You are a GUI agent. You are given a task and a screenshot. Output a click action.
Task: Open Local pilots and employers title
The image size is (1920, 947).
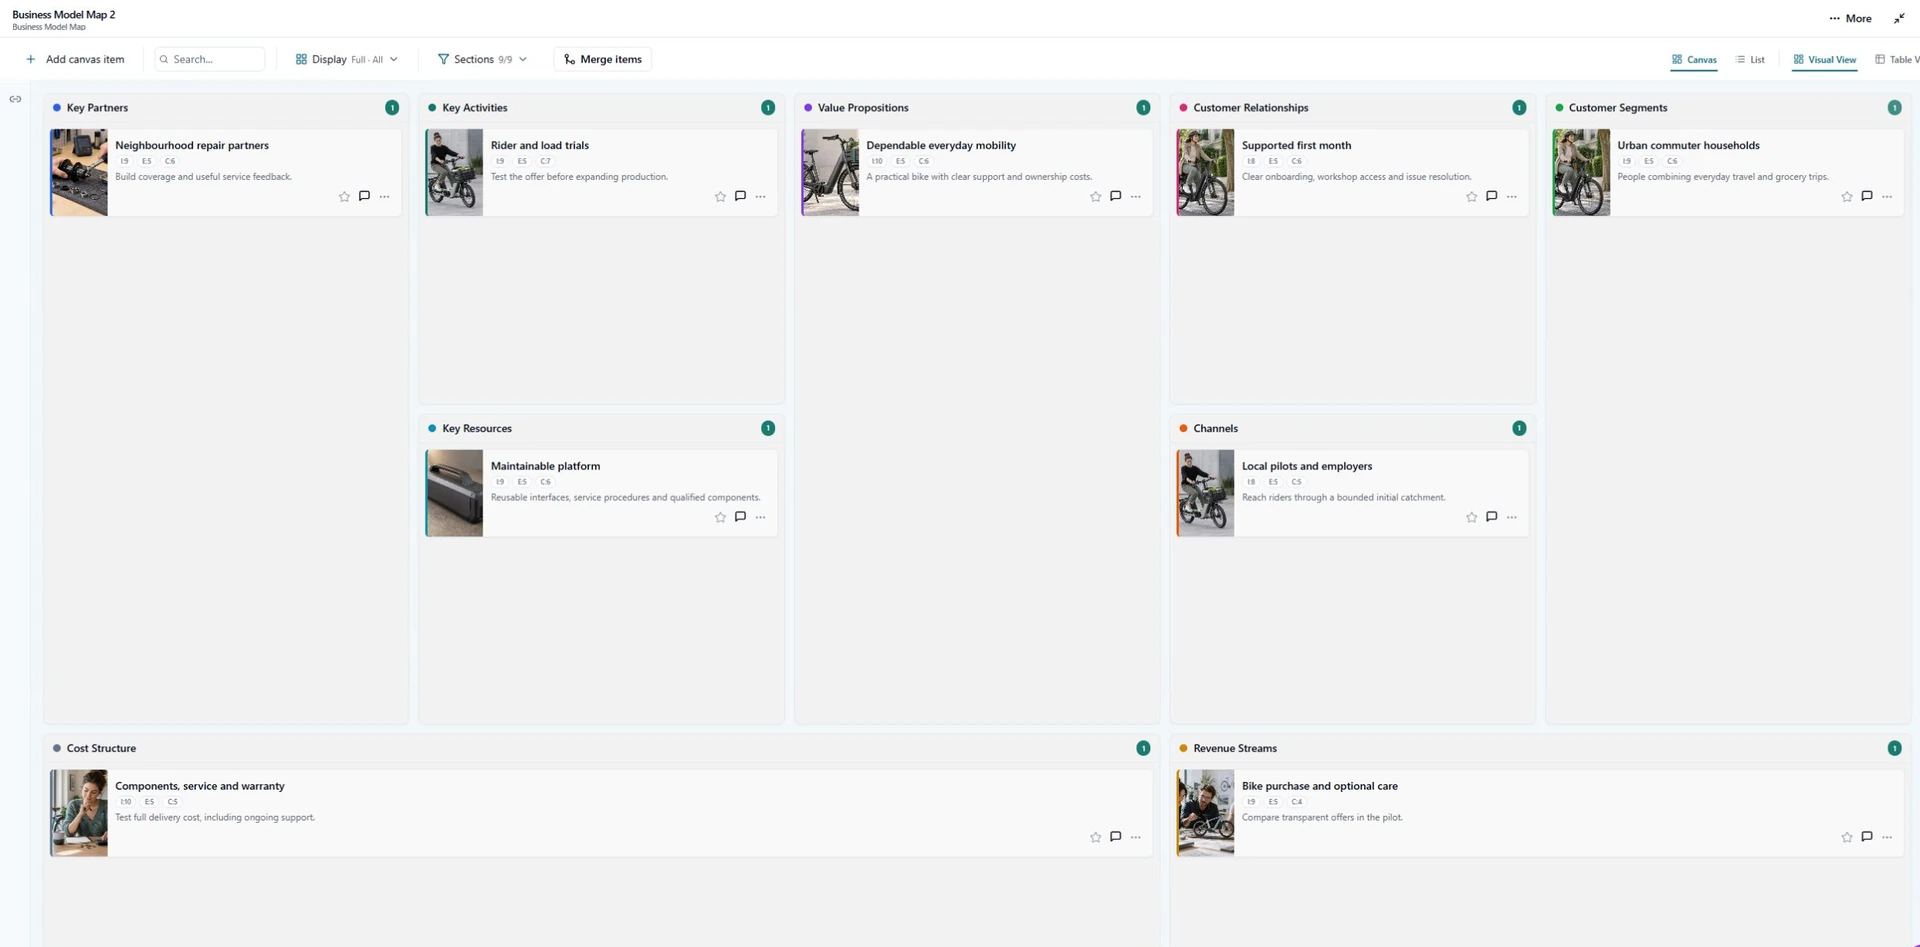tap(1307, 466)
